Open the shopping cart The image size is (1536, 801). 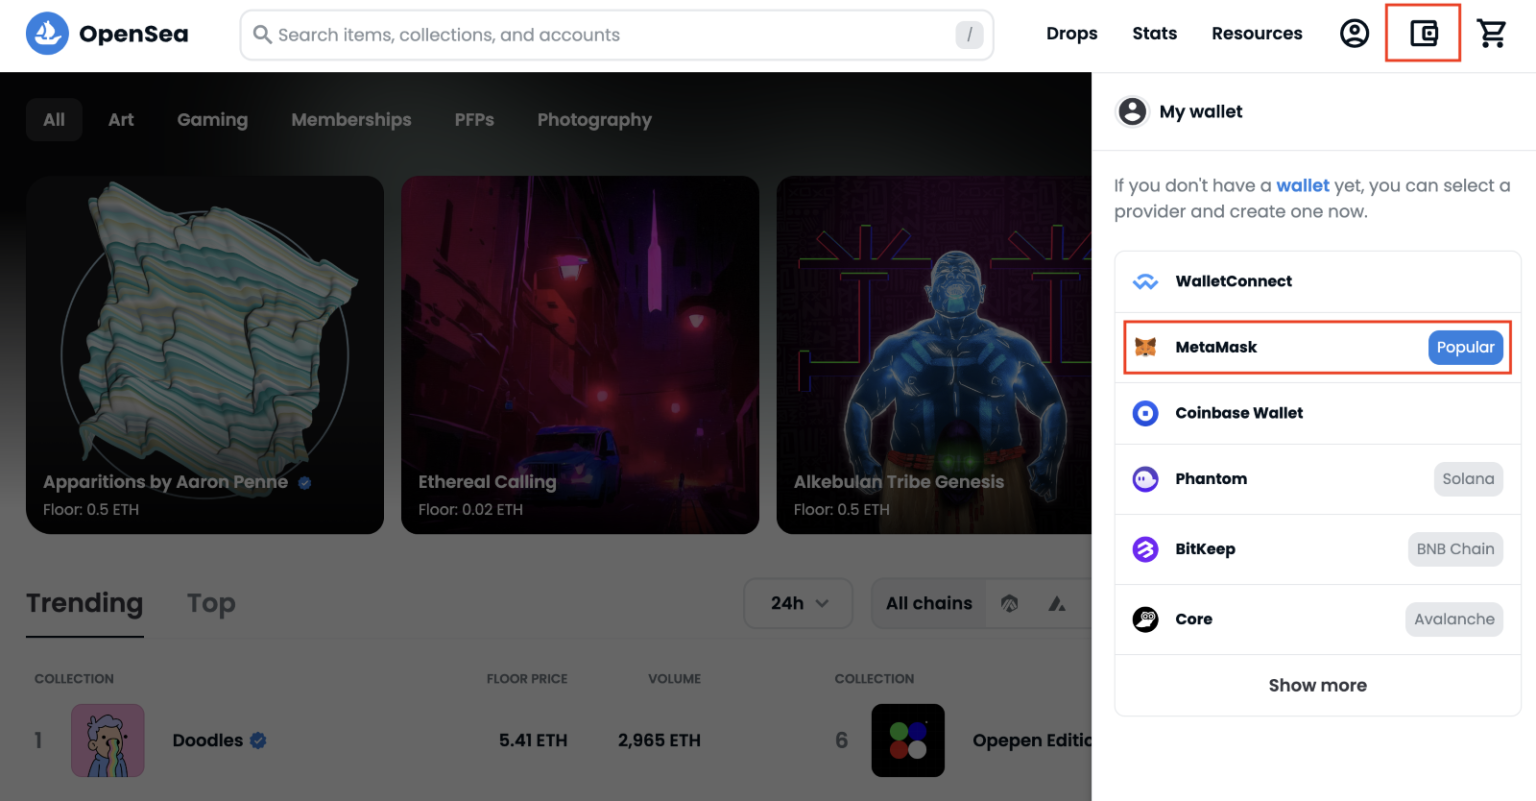tap(1492, 33)
